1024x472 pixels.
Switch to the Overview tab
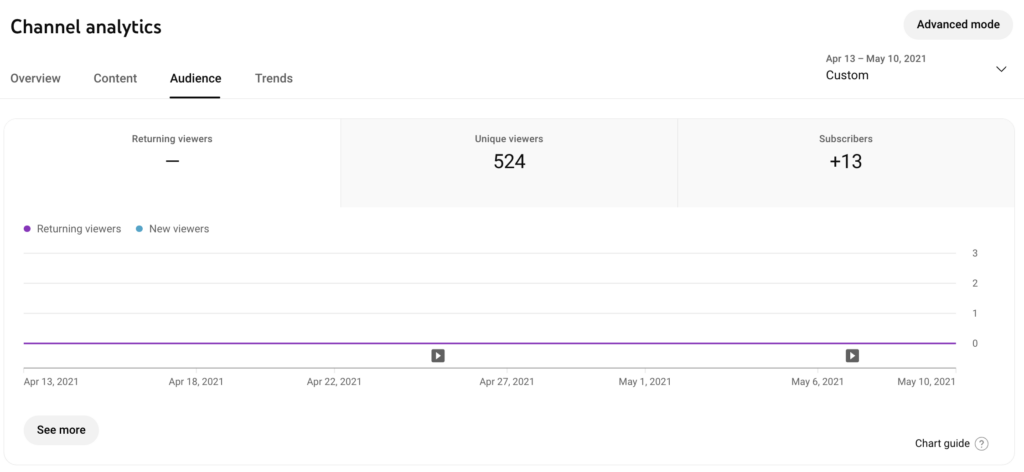click(x=36, y=78)
